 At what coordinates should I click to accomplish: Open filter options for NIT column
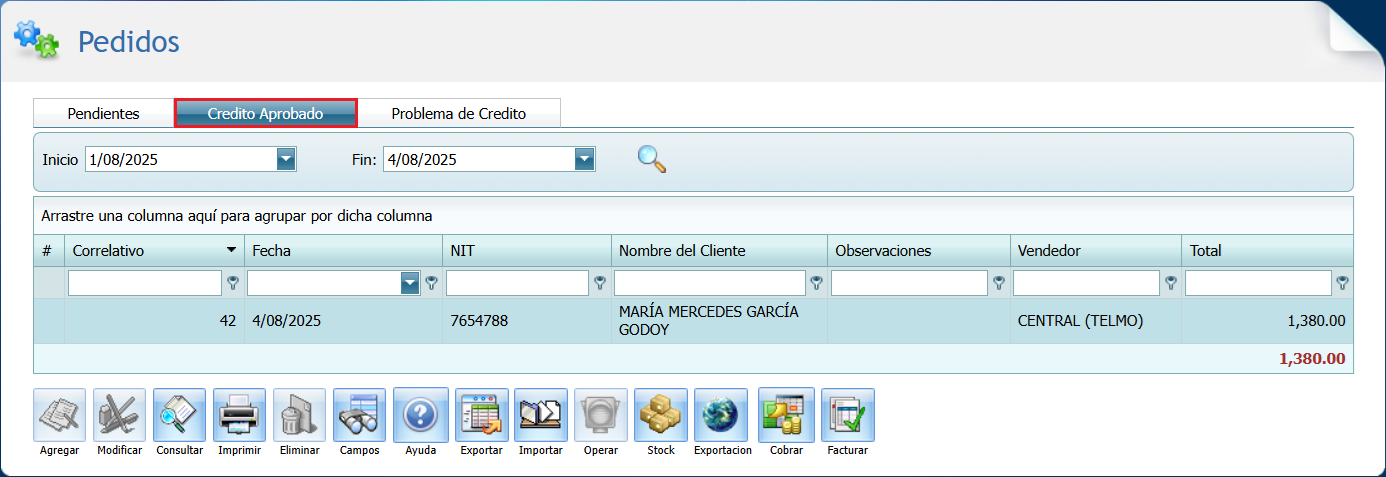600,283
